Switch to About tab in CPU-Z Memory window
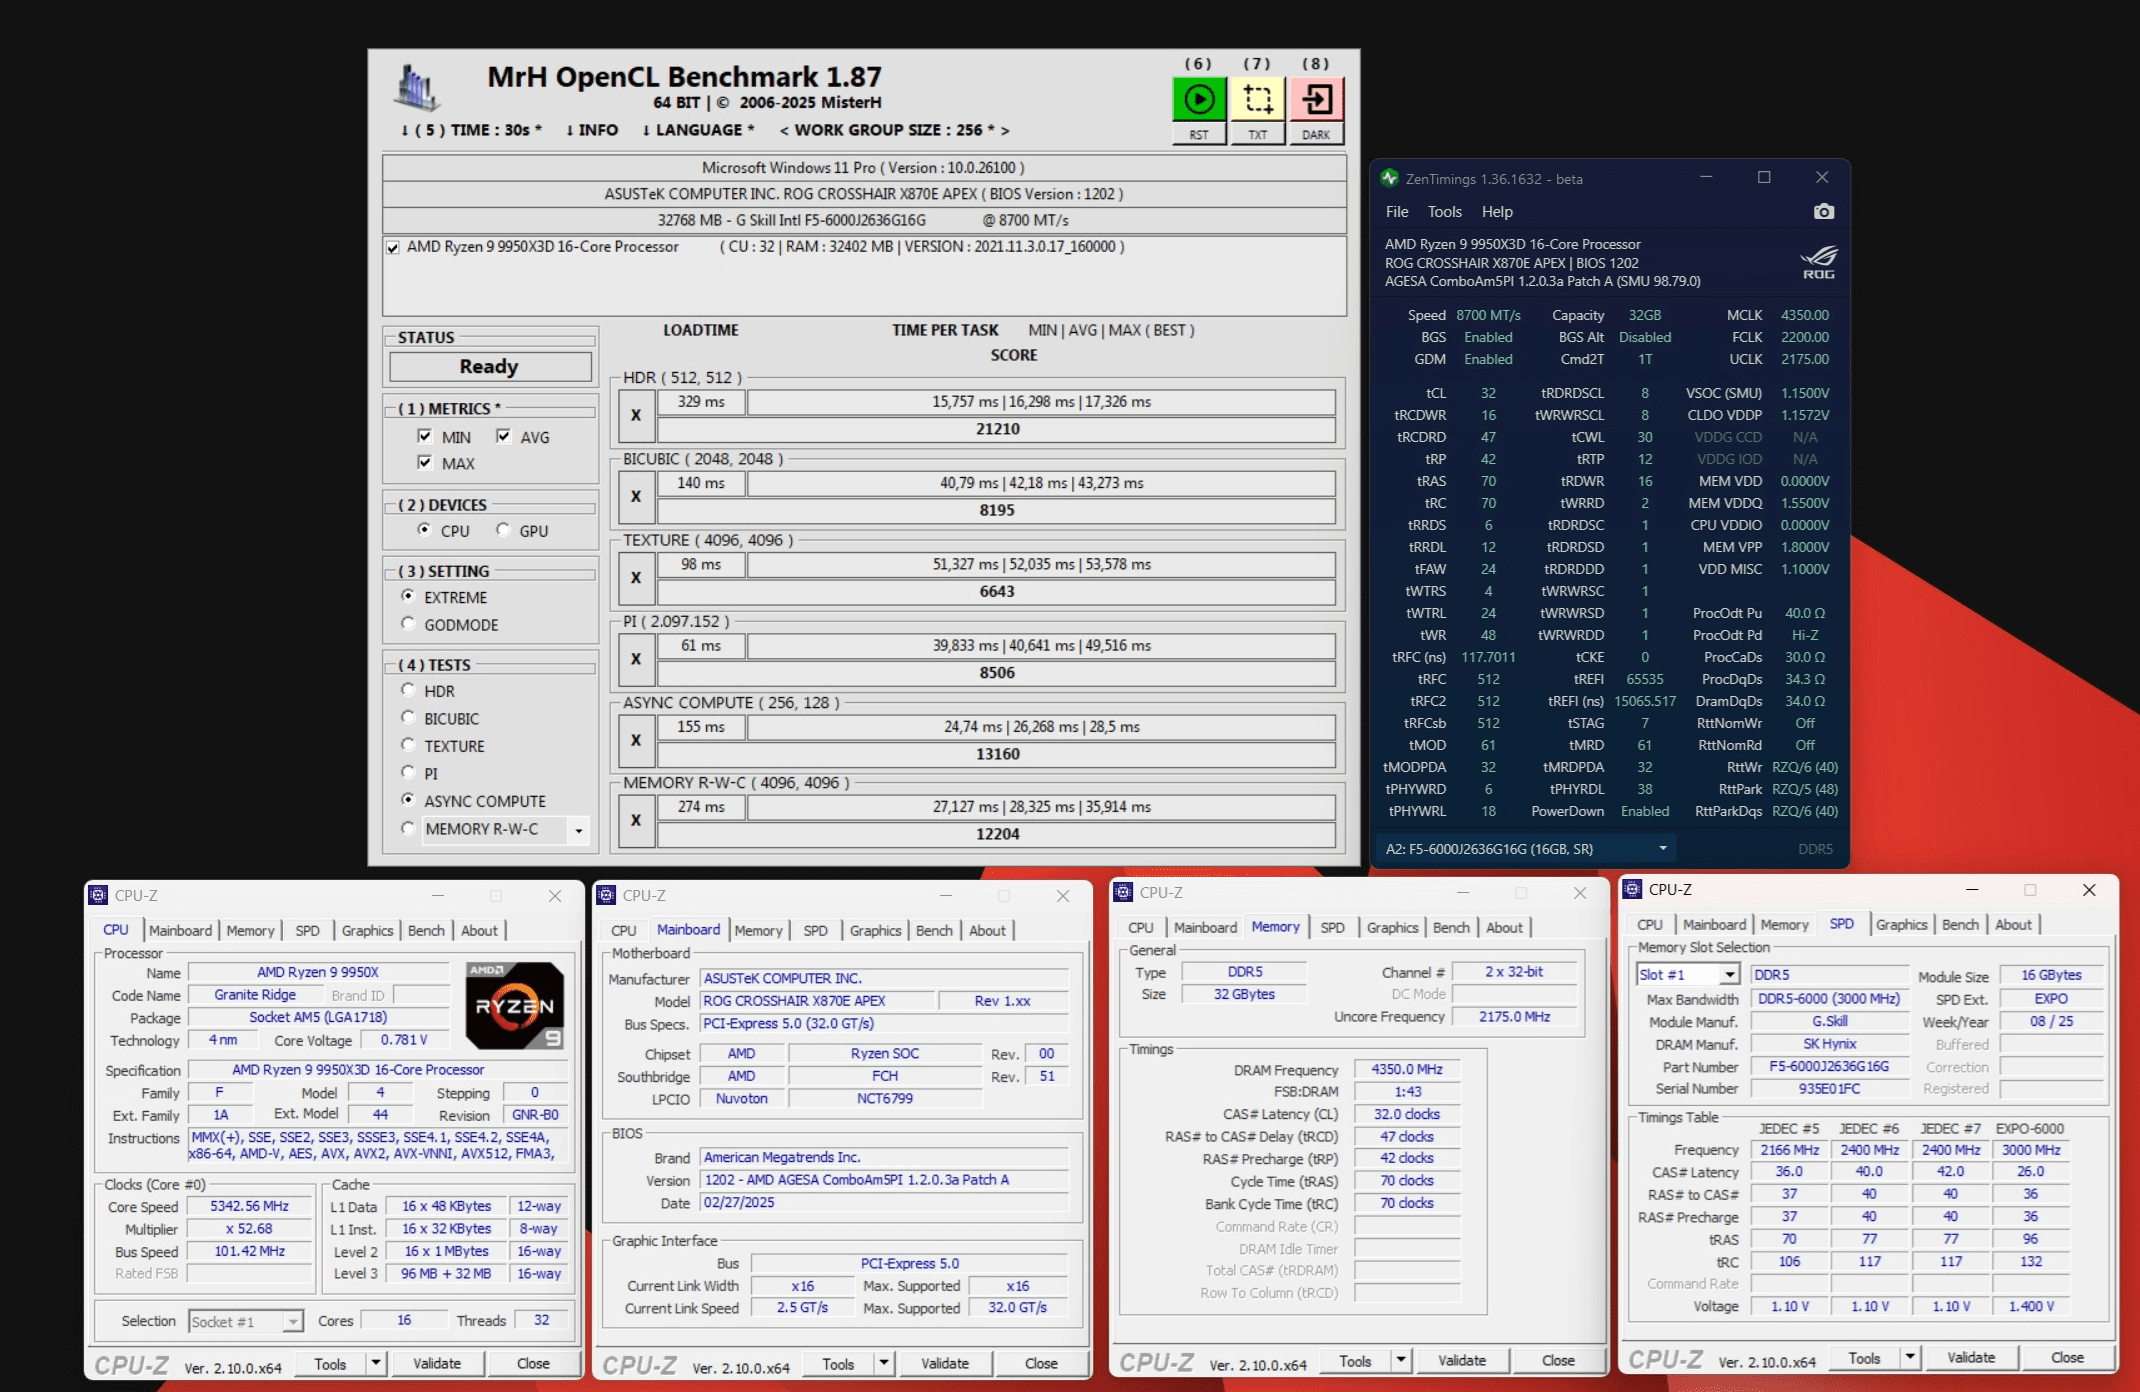 point(1504,927)
